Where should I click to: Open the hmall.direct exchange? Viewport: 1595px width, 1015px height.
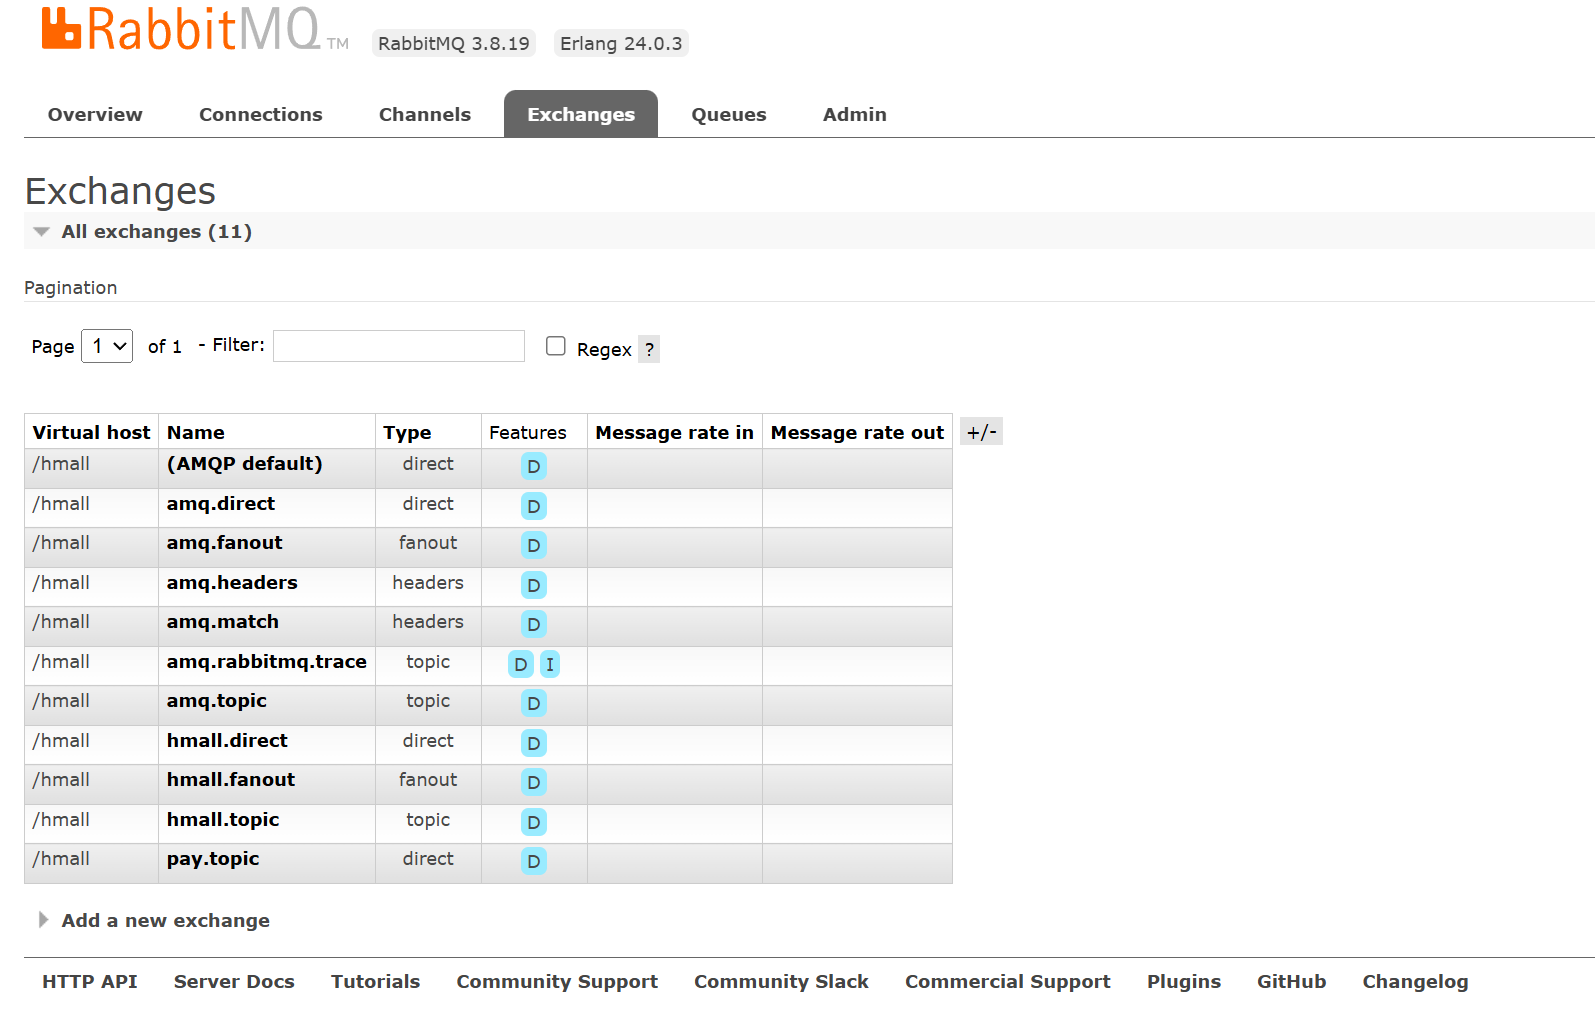(227, 741)
